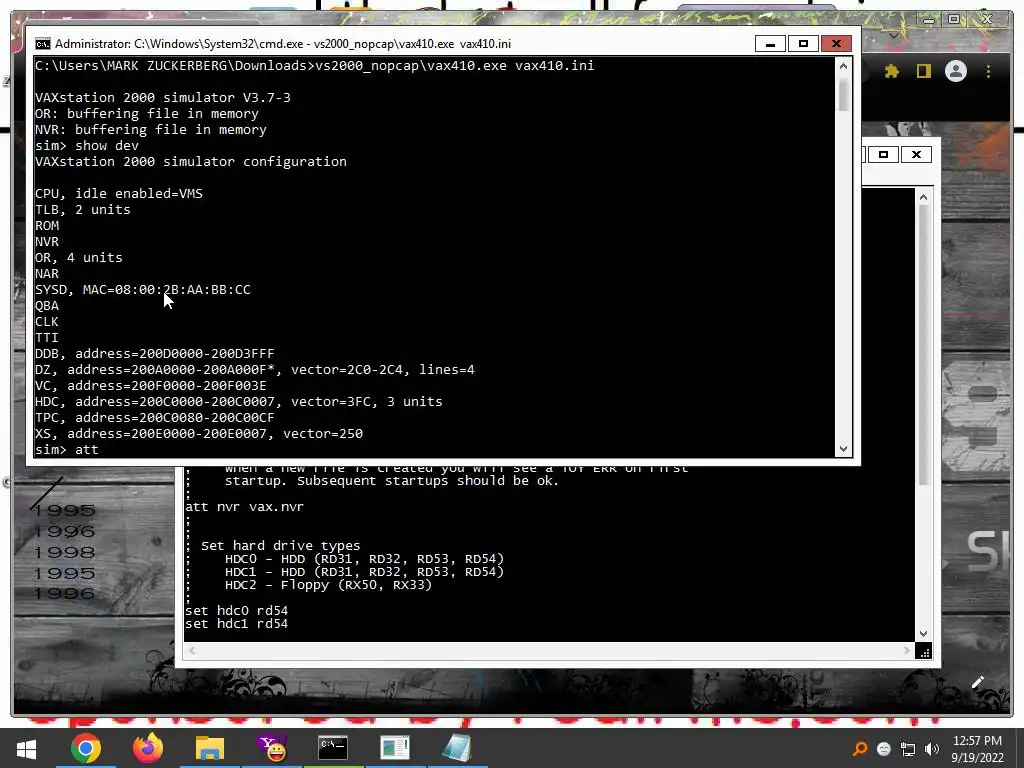Click 'HDC2 - Floppy (RX50, RX33)' line
Screen dimensions: 1024x768
(x=328, y=585)
